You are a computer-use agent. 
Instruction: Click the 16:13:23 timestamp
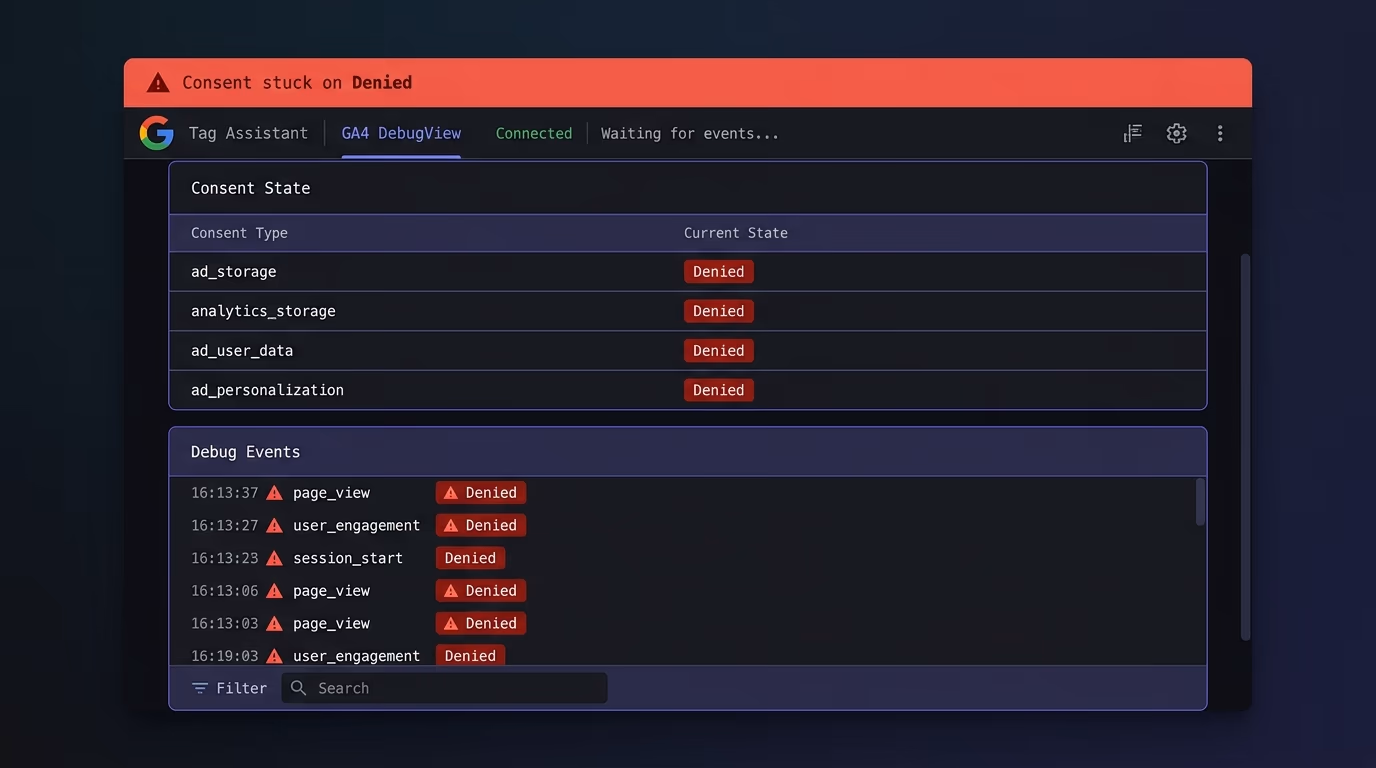coord(225,558)
